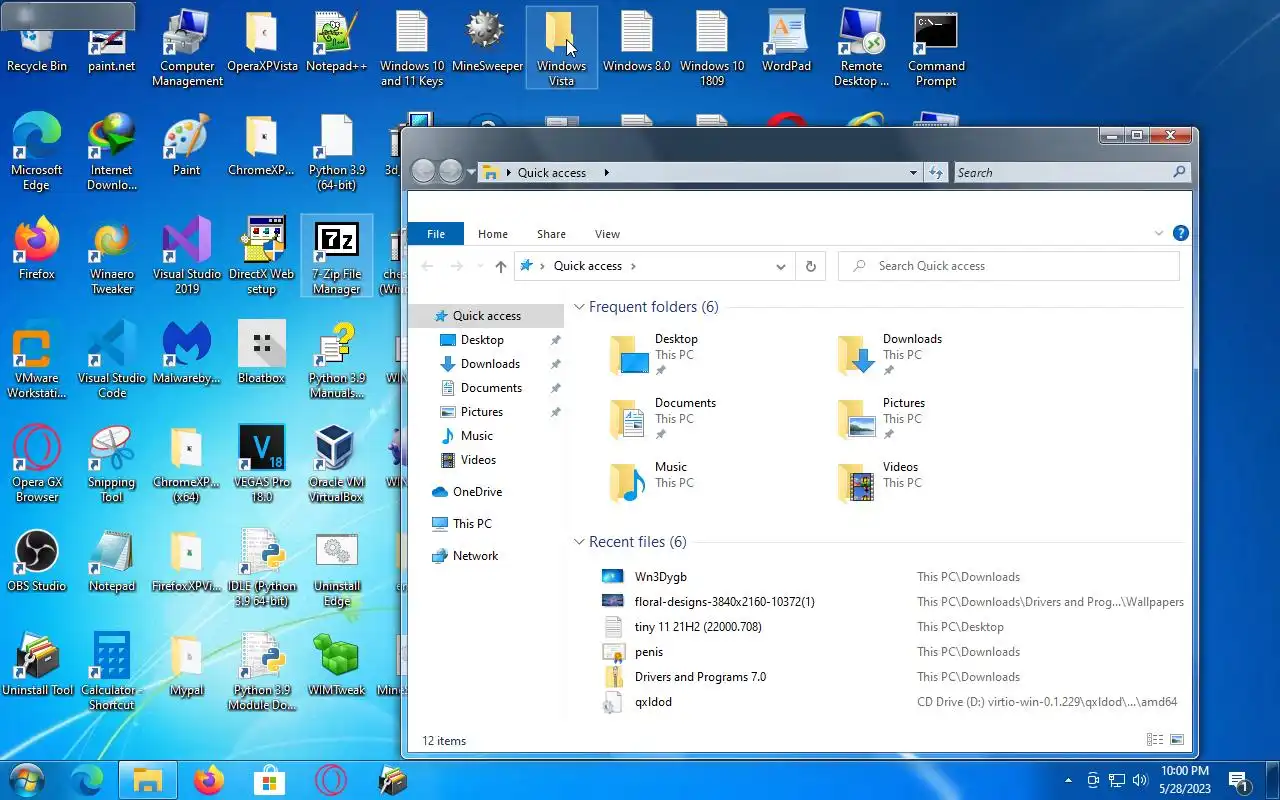Open the Downloads frequent folder tile
Viewport: 1280px width, 800px height.
[x=890, y=355]
